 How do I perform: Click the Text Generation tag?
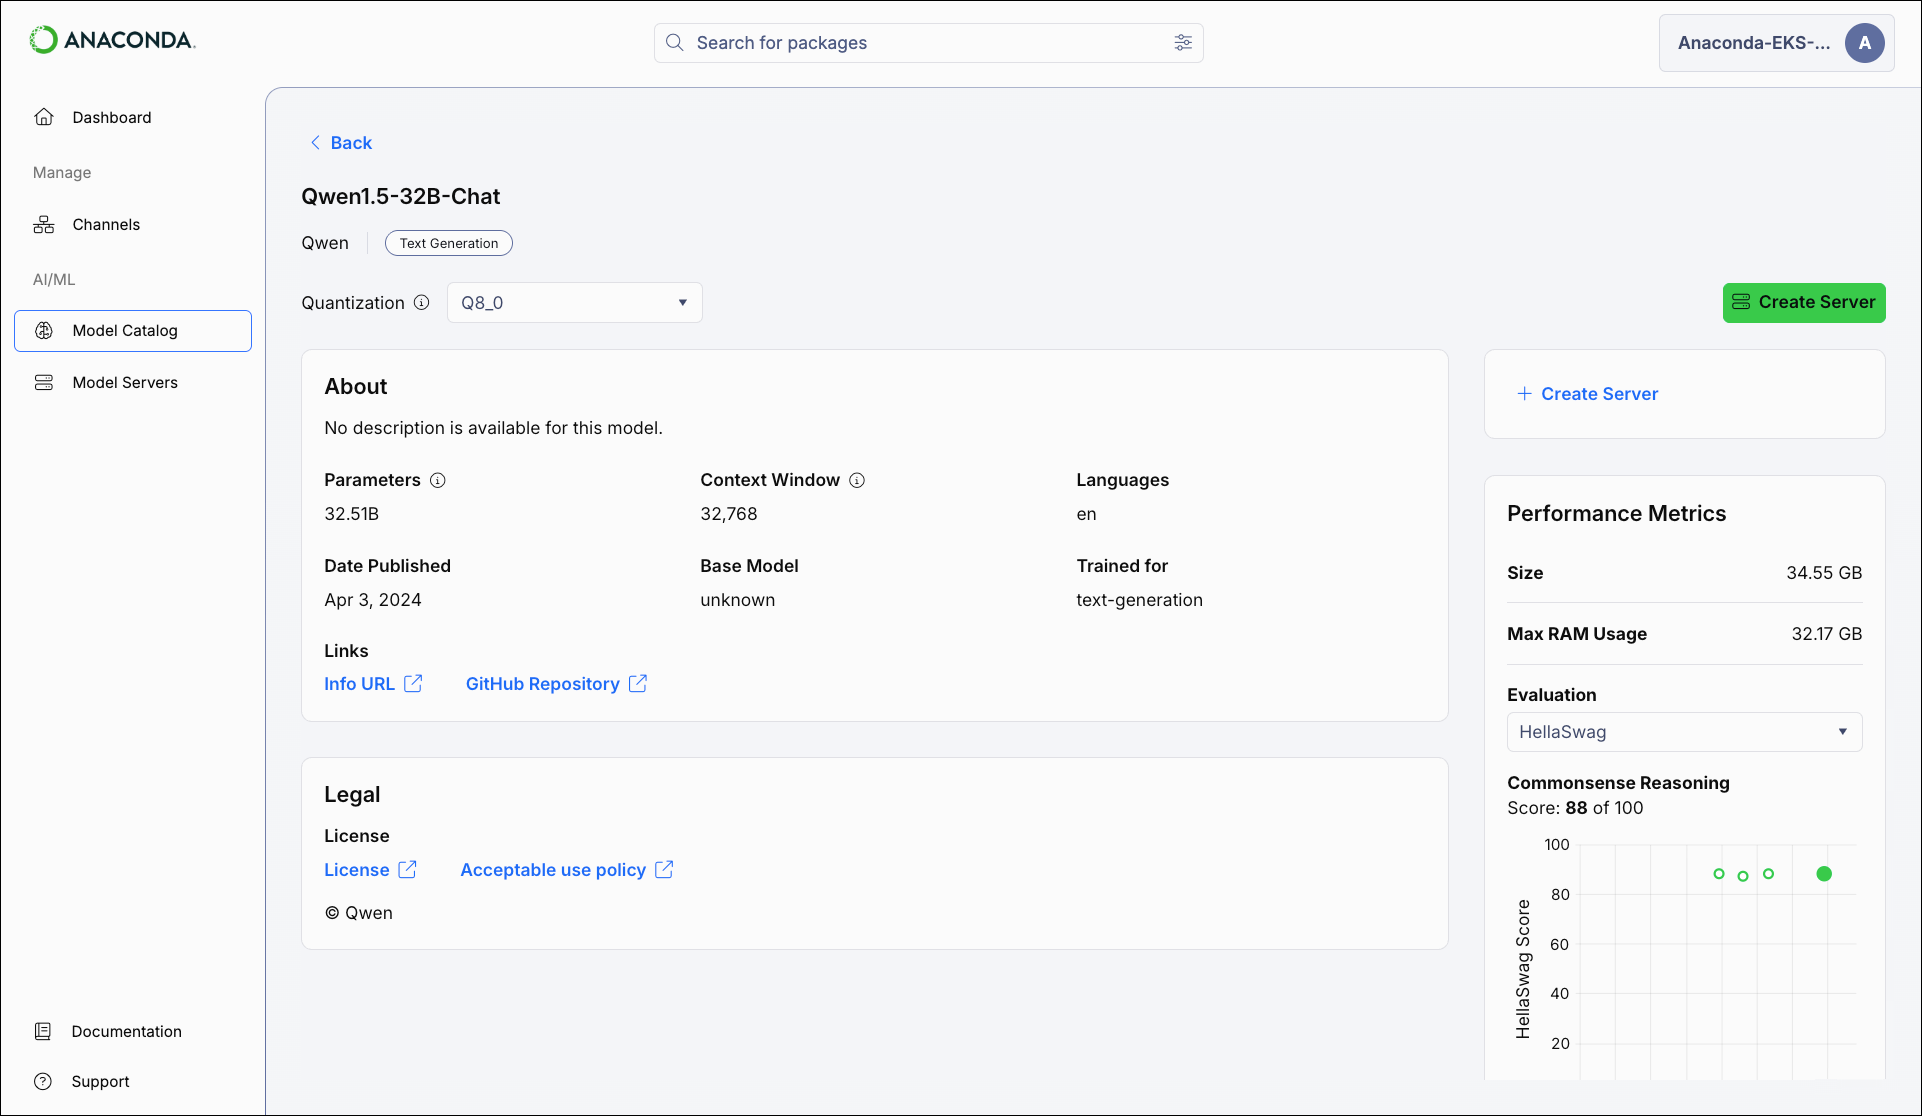pos(448,244)
